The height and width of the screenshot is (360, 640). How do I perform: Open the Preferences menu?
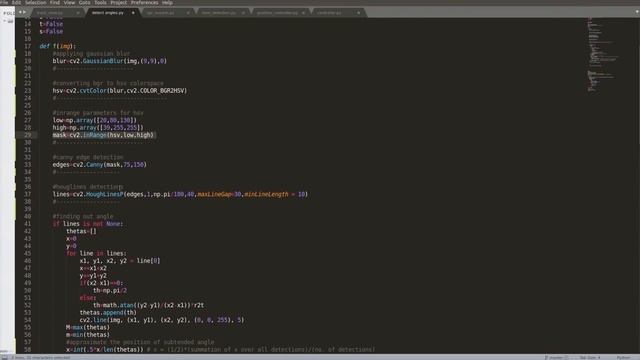(144, 2)
